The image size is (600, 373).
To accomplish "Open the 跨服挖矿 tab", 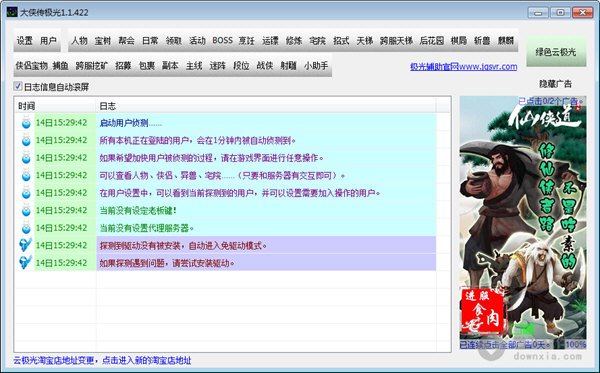I will click(x=92, y=66).
